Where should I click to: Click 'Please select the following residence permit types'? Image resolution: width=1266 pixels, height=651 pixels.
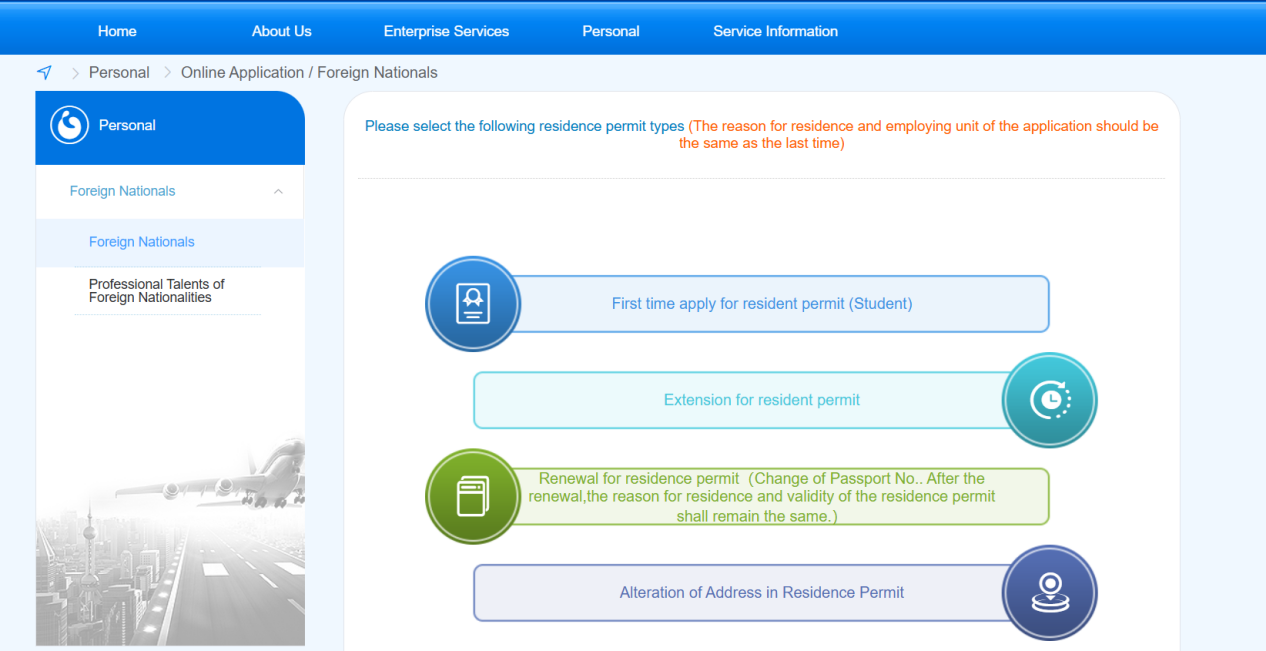point(524,126)
